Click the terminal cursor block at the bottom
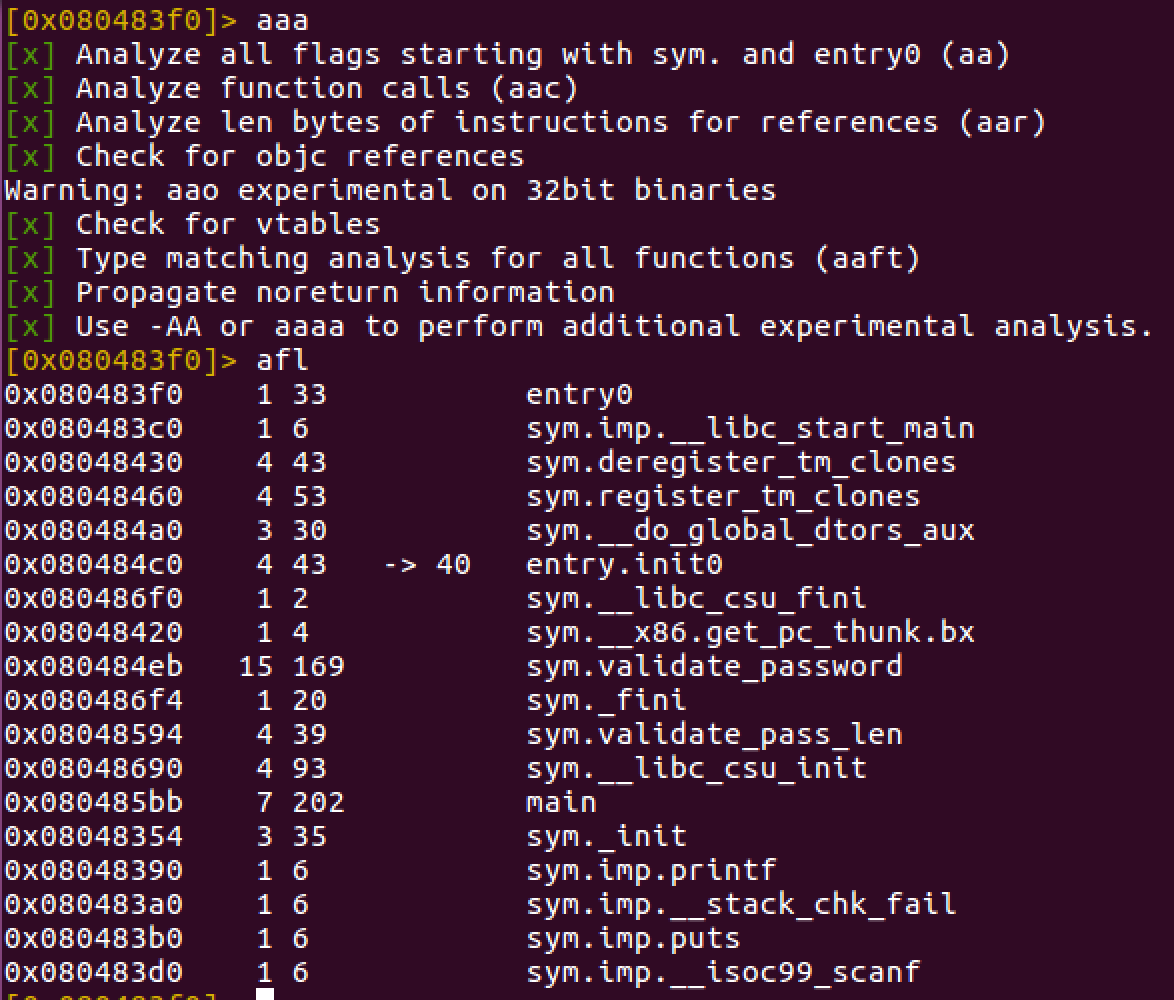The width and height of the screenshot is (1174, 1000). pyautogui.click(x=264, y=995)
